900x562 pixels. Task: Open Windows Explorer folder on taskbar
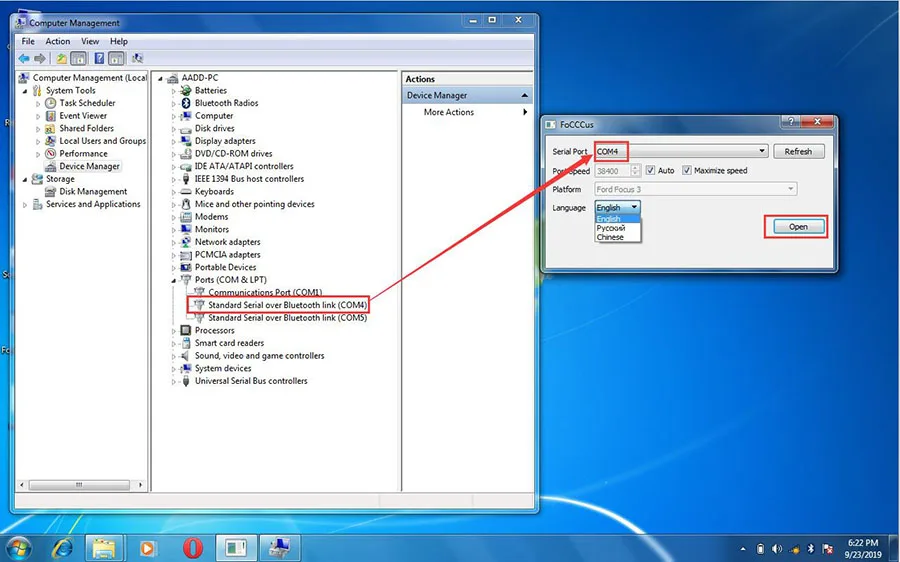(104, 549)
